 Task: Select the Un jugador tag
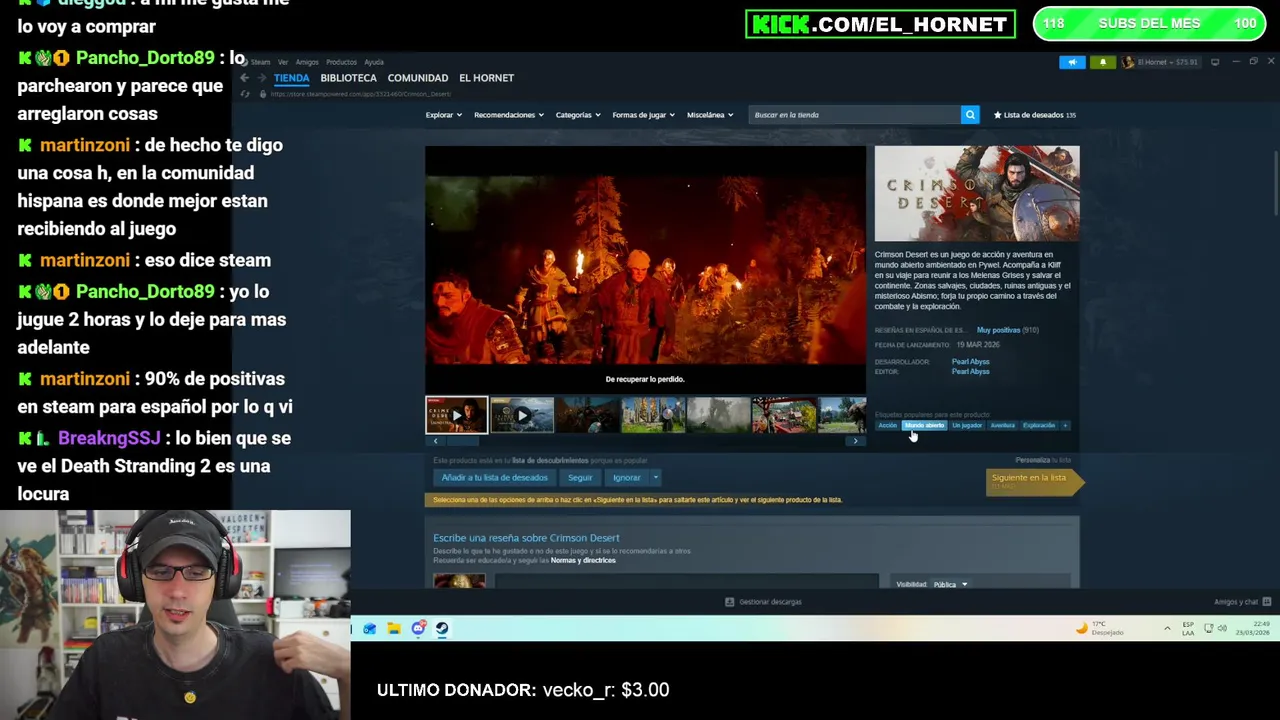point(967,426)
